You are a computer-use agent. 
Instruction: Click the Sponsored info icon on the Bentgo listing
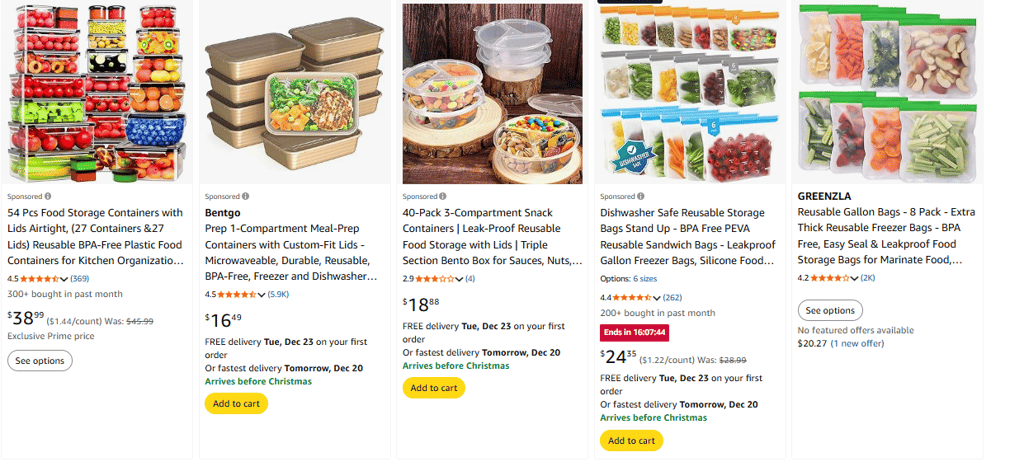pos(246,196)
